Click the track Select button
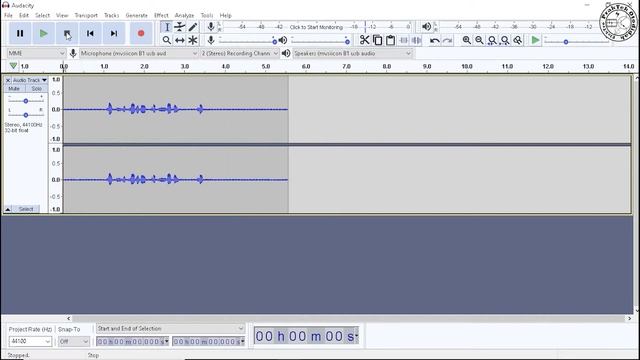 pos(26,209)
